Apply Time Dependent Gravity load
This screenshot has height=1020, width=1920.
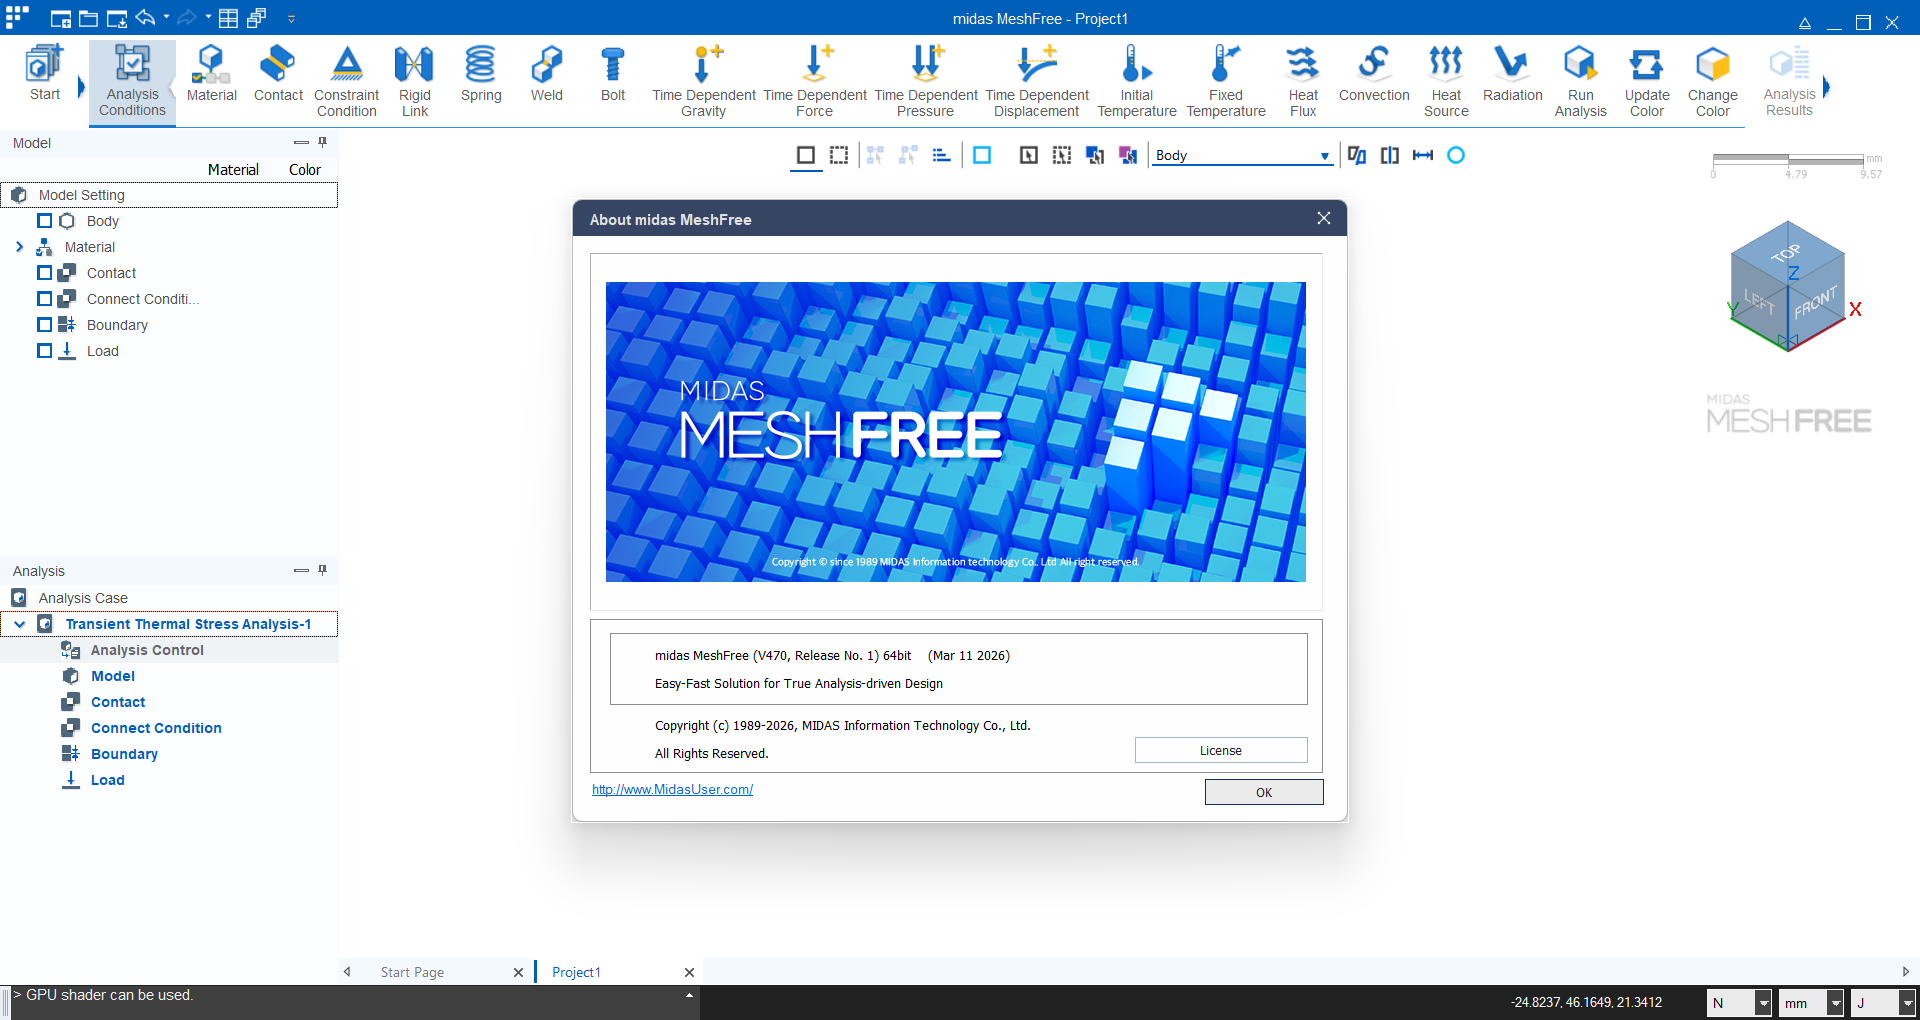(x=703, y=82)
